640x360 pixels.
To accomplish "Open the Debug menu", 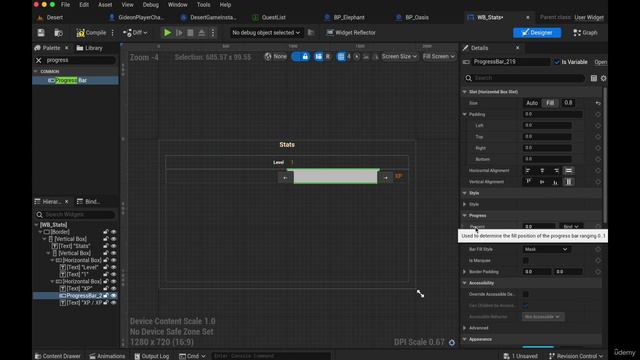I will (151, 5).
